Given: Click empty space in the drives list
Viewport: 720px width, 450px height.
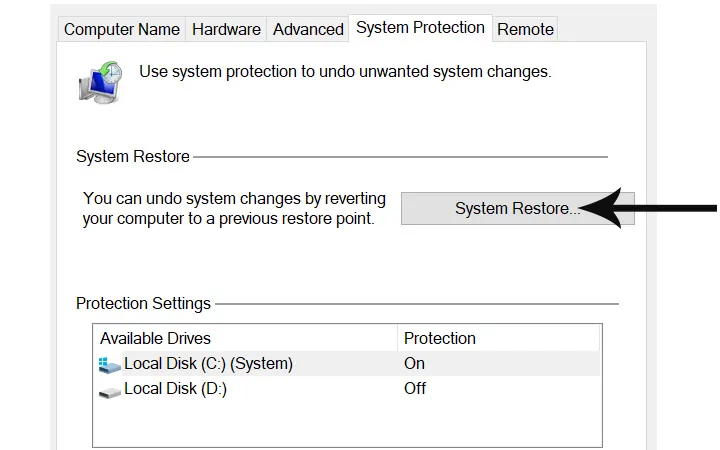Looking at the screenshot, I should (x=345, y=425).
